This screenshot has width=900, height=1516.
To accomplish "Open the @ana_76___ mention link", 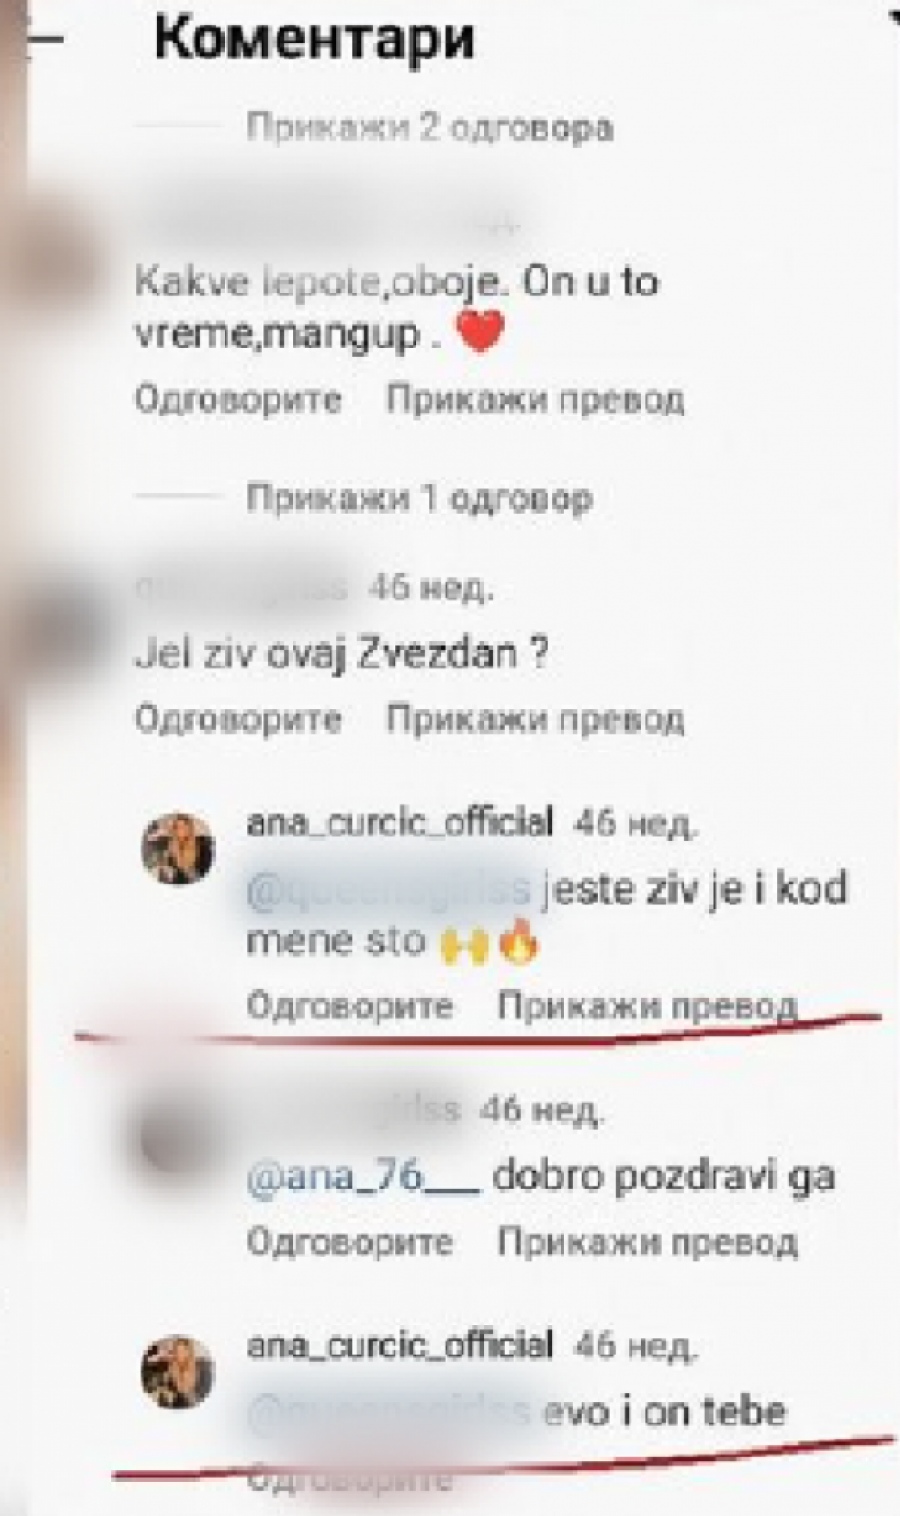I will point(364,1178).
